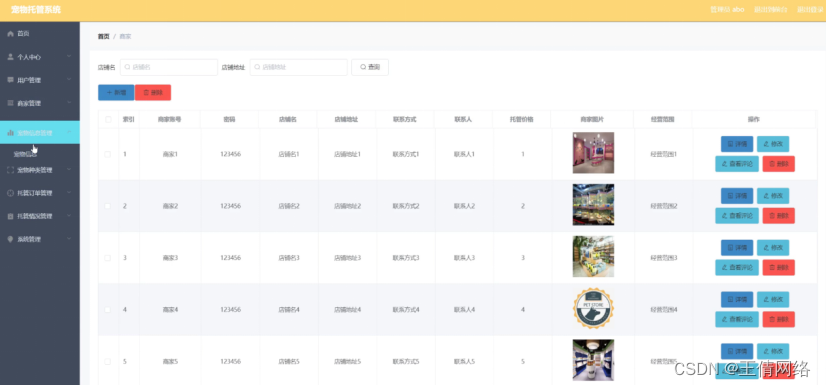
Task: Click the red 删除 button in row 商家2
Action: (x=779, y=216)
